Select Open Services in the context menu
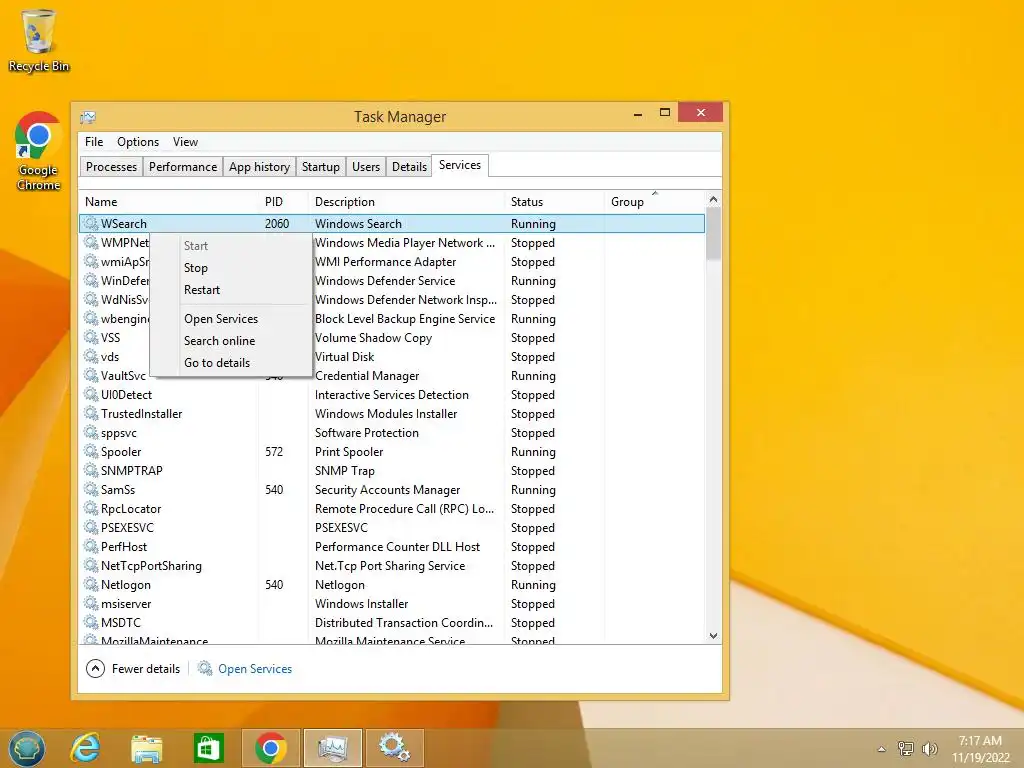Viewport: 1024px width, 768px height. [231, 319]
